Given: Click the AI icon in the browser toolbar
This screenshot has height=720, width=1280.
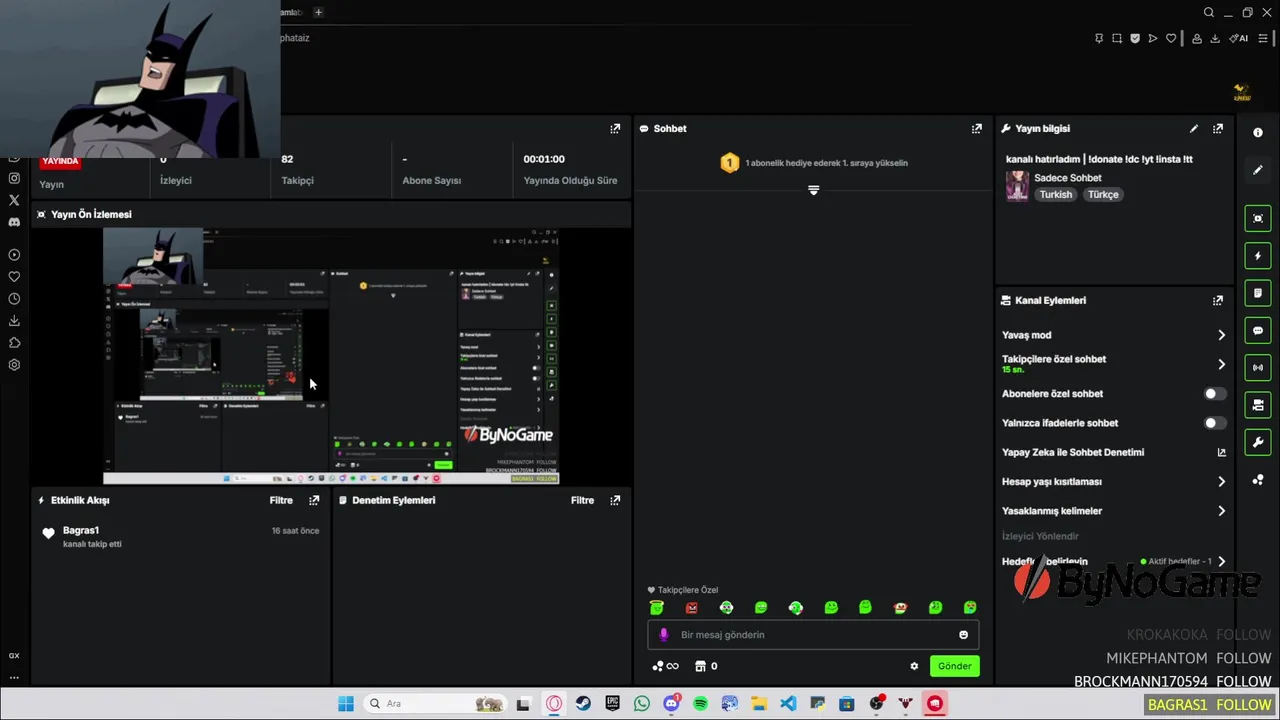Looking at the screenshot, I should coord(1239,38).
